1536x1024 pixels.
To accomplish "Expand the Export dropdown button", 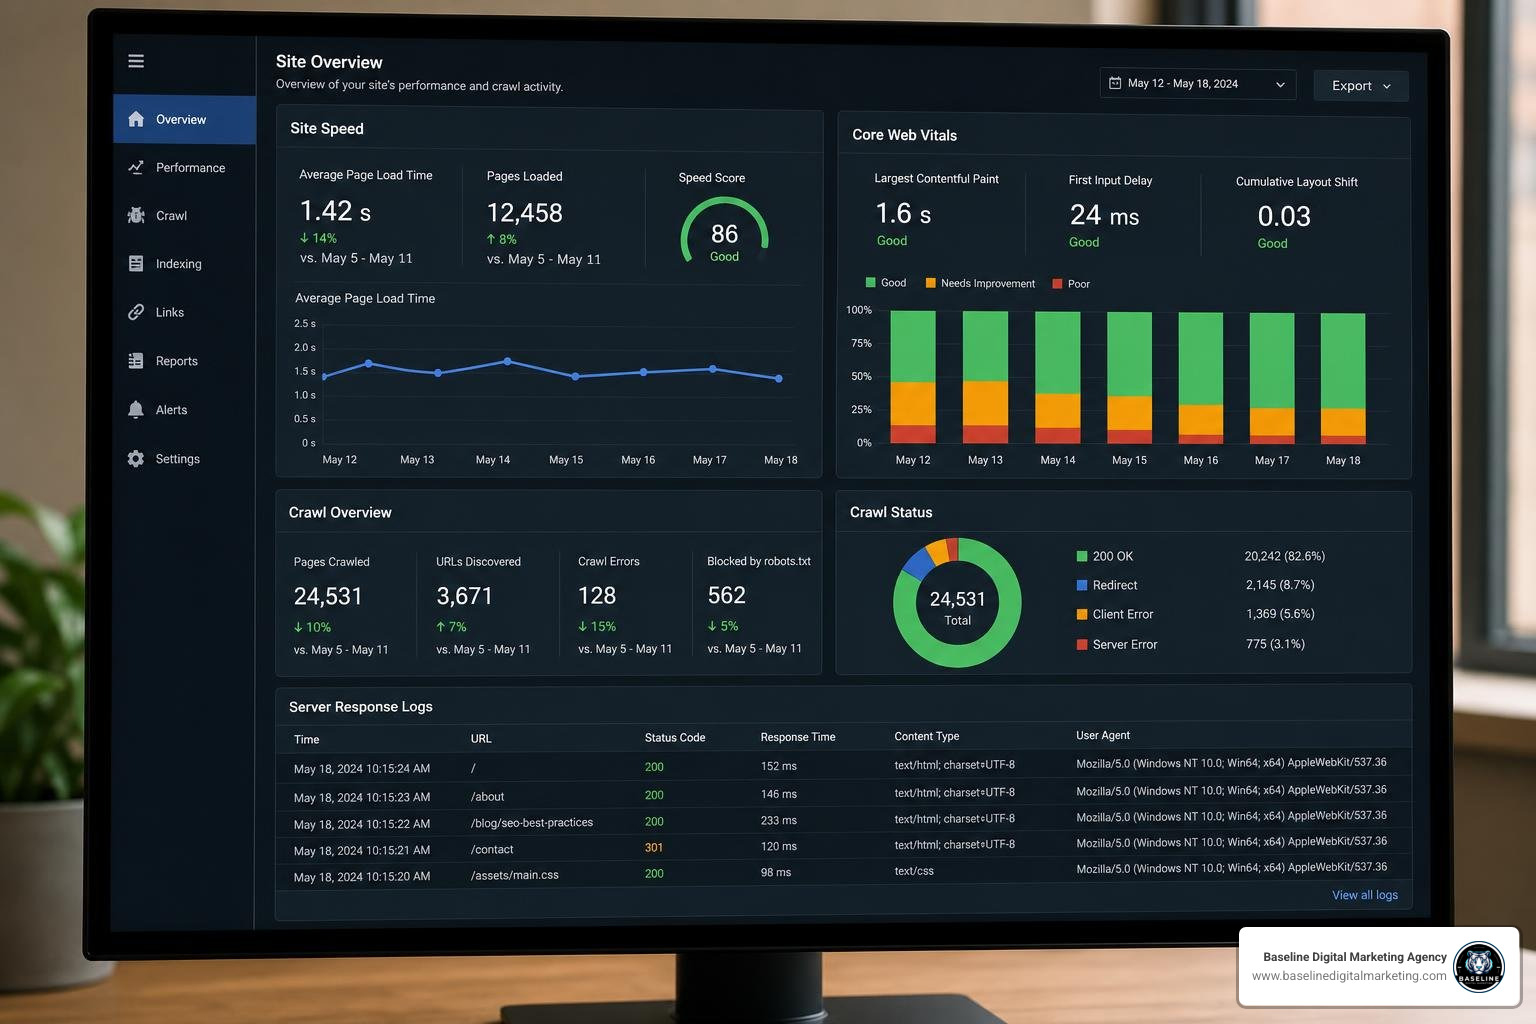I will click(1361, 86).
